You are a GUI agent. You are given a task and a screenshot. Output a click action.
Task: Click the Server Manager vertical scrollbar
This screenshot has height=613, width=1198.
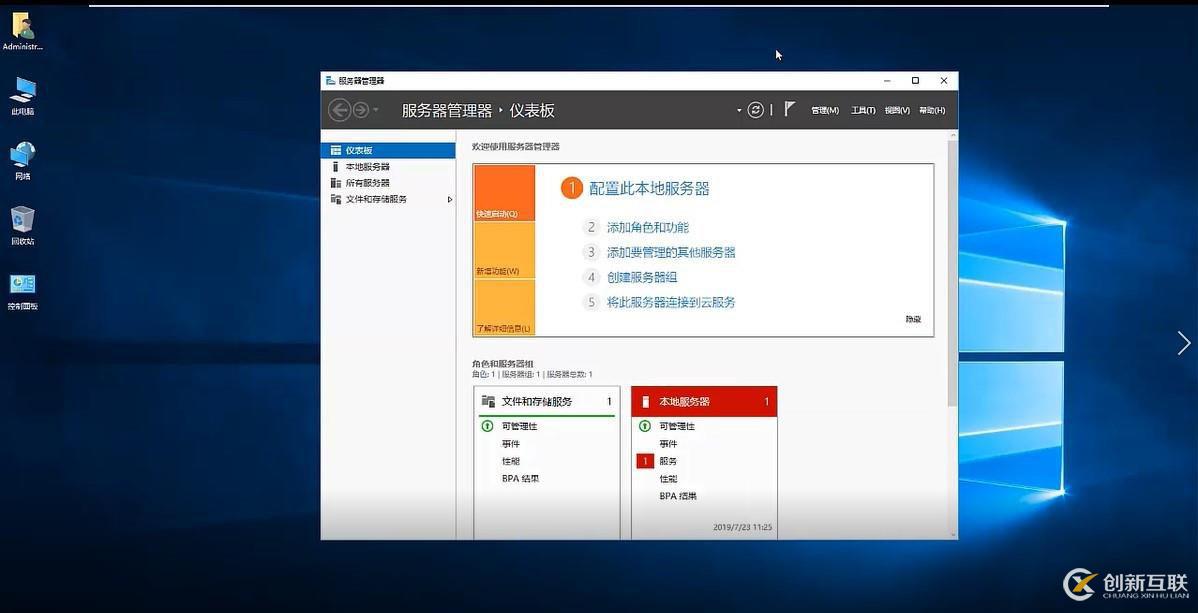pyautogui.click(x=952, y=272)
